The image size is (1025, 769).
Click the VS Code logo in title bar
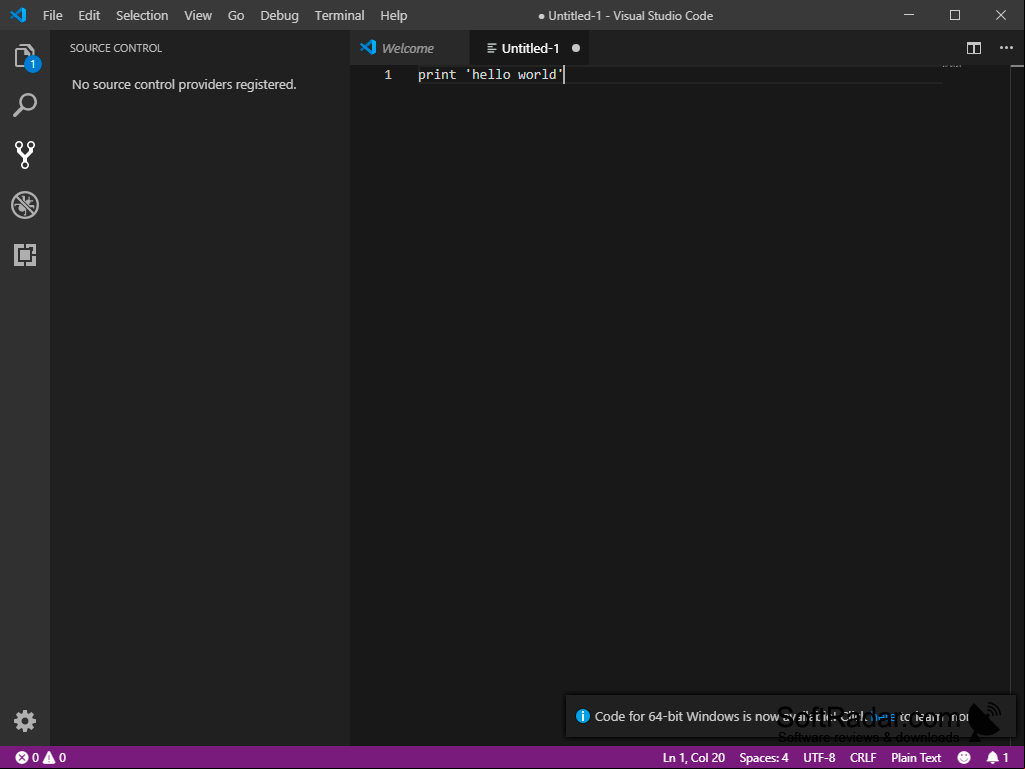(18, 15)
